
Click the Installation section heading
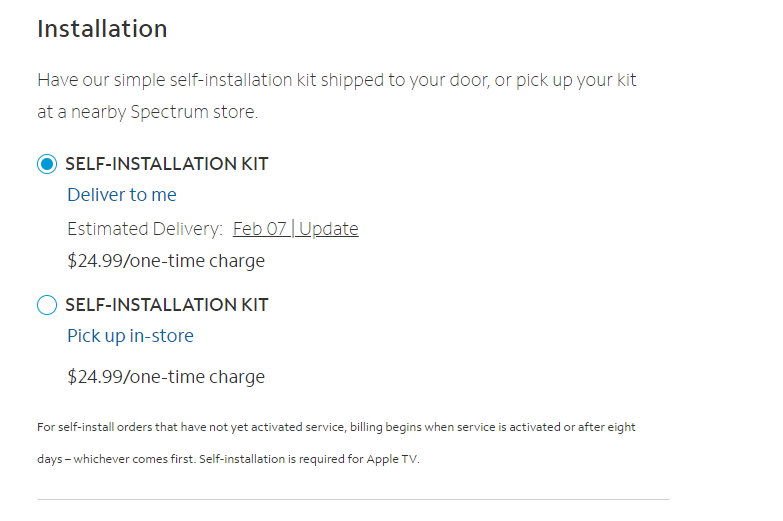coord(102,29)
